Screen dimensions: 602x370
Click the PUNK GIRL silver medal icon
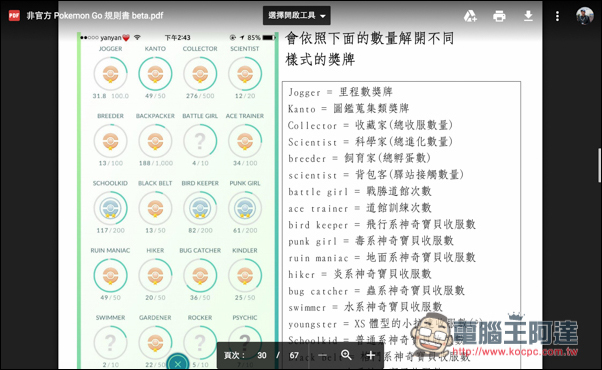245,208
